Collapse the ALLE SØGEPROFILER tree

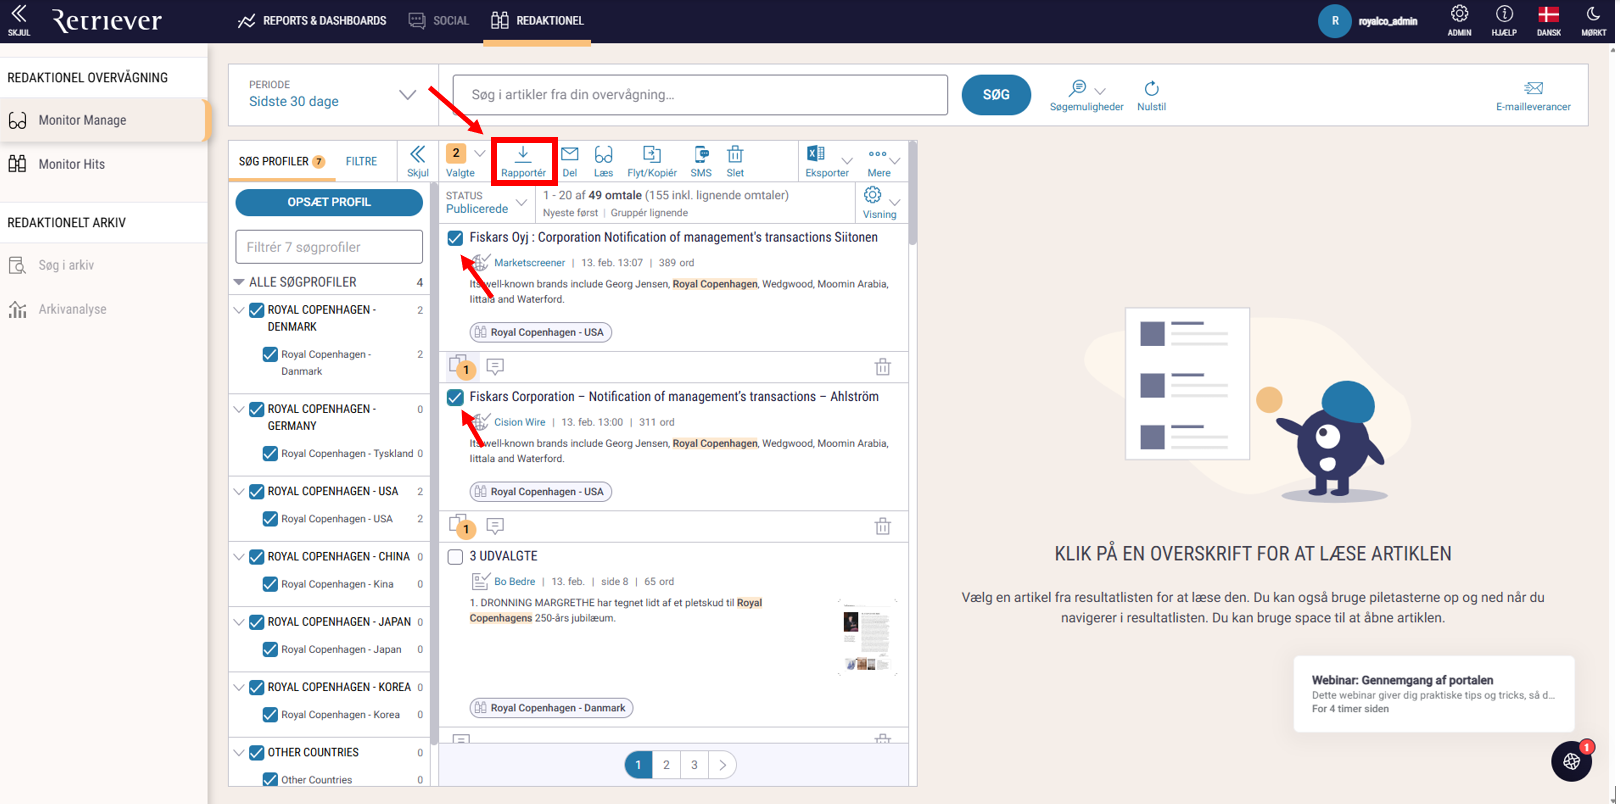(239, 282)
